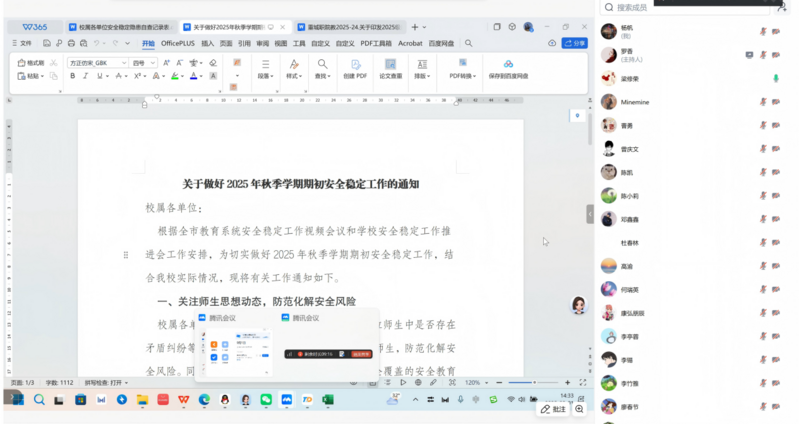Open the PDF工具箱 tab

(x=376, y=43)
